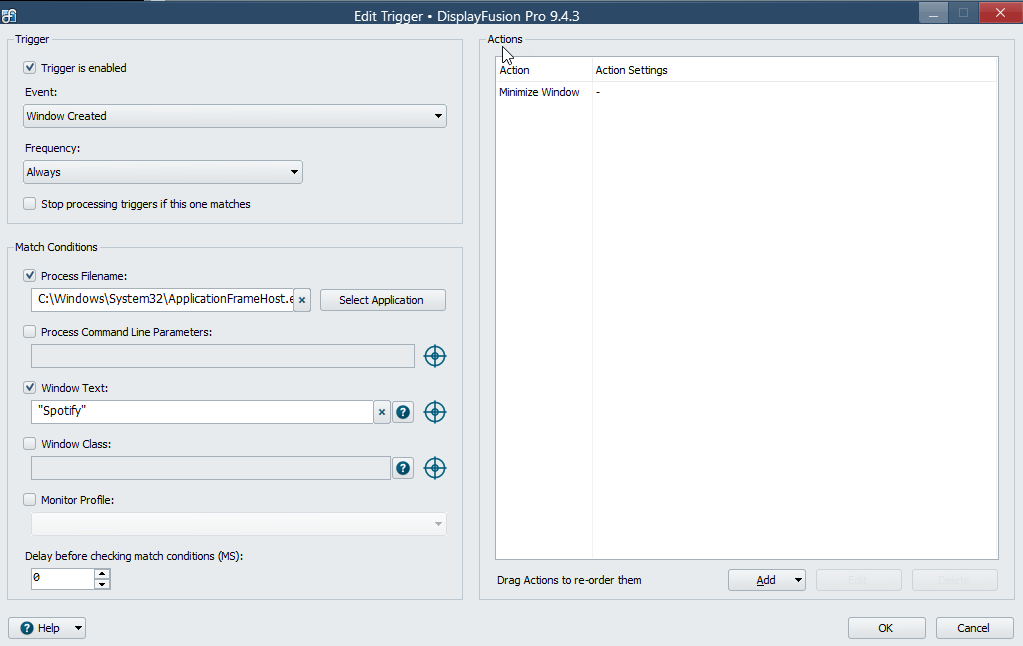
Task: Disable the 'Trigger is enabled' checkbox
Action: pyautogui.click(x=30, y=68)
